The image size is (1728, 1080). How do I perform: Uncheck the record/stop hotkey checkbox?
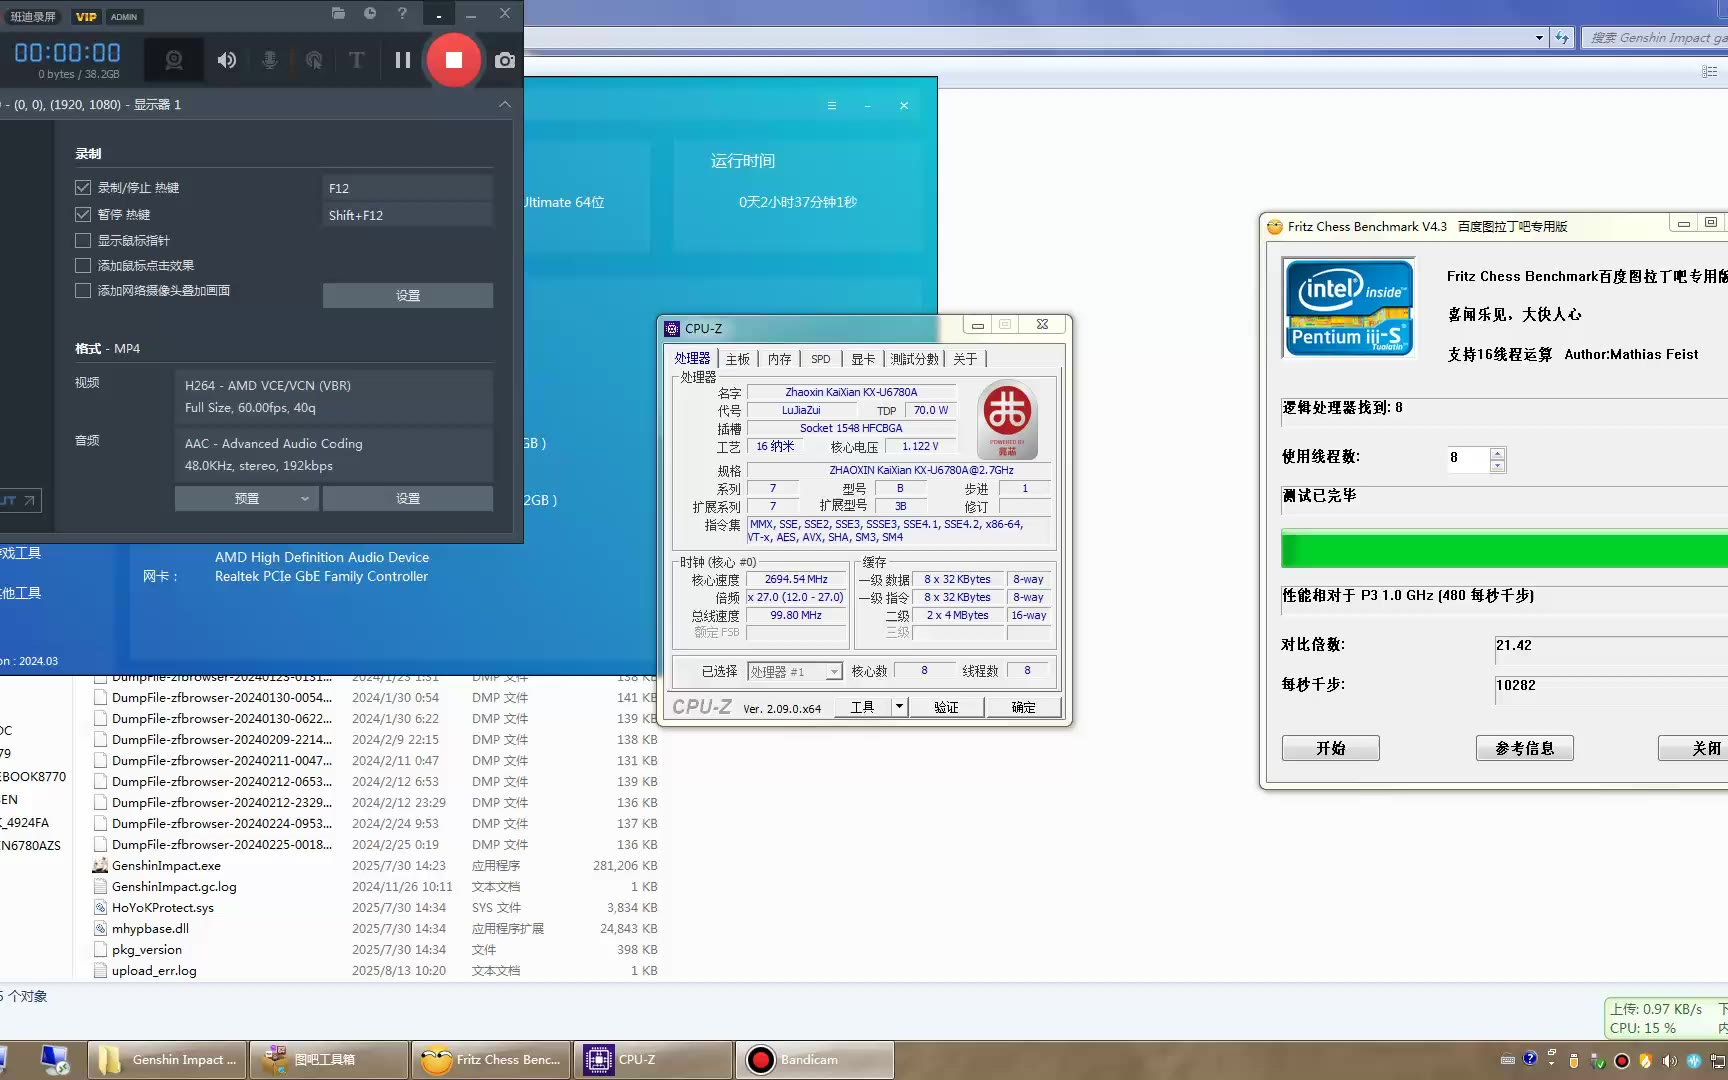click(x=83, y=188)
